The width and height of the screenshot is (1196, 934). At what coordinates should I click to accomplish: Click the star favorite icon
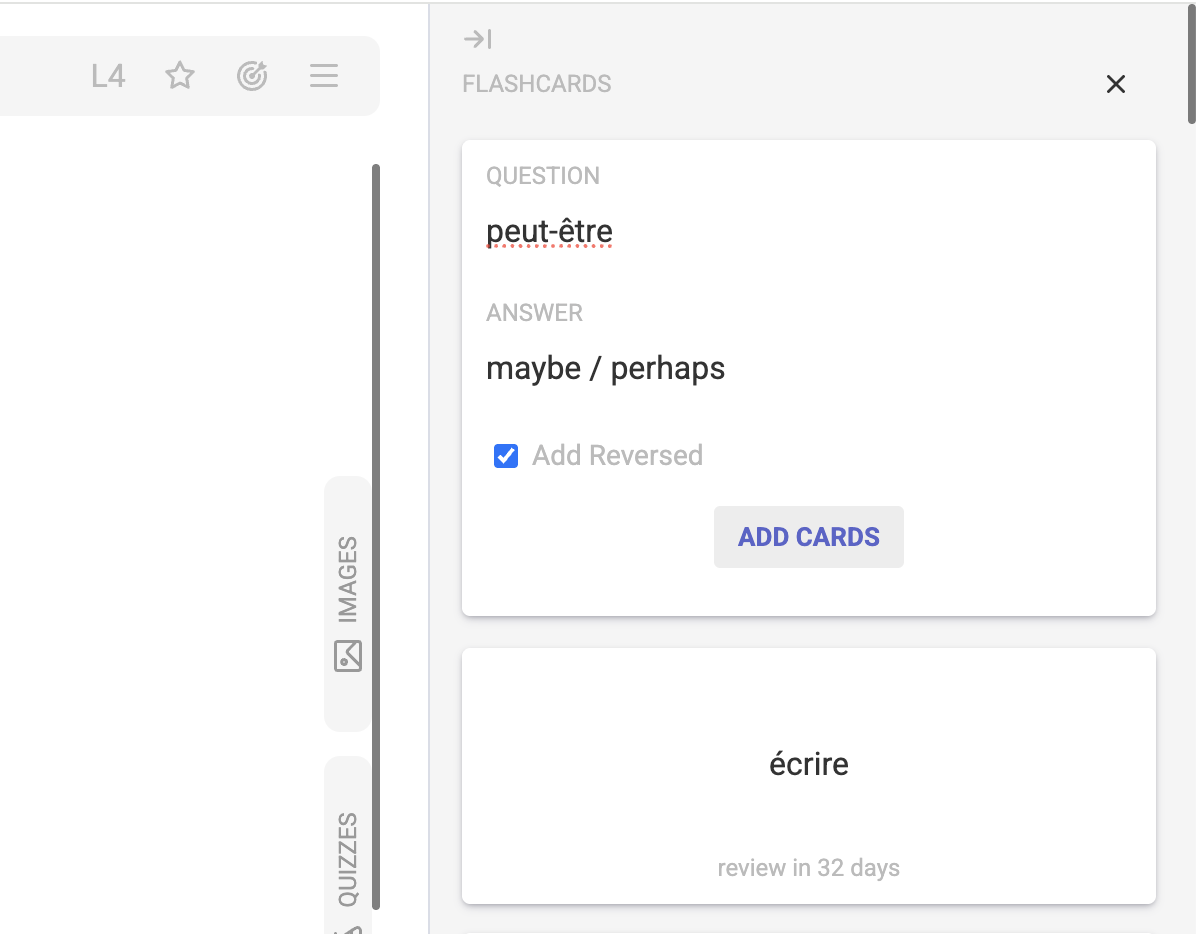pyautogui.click(x=180, y=76)
